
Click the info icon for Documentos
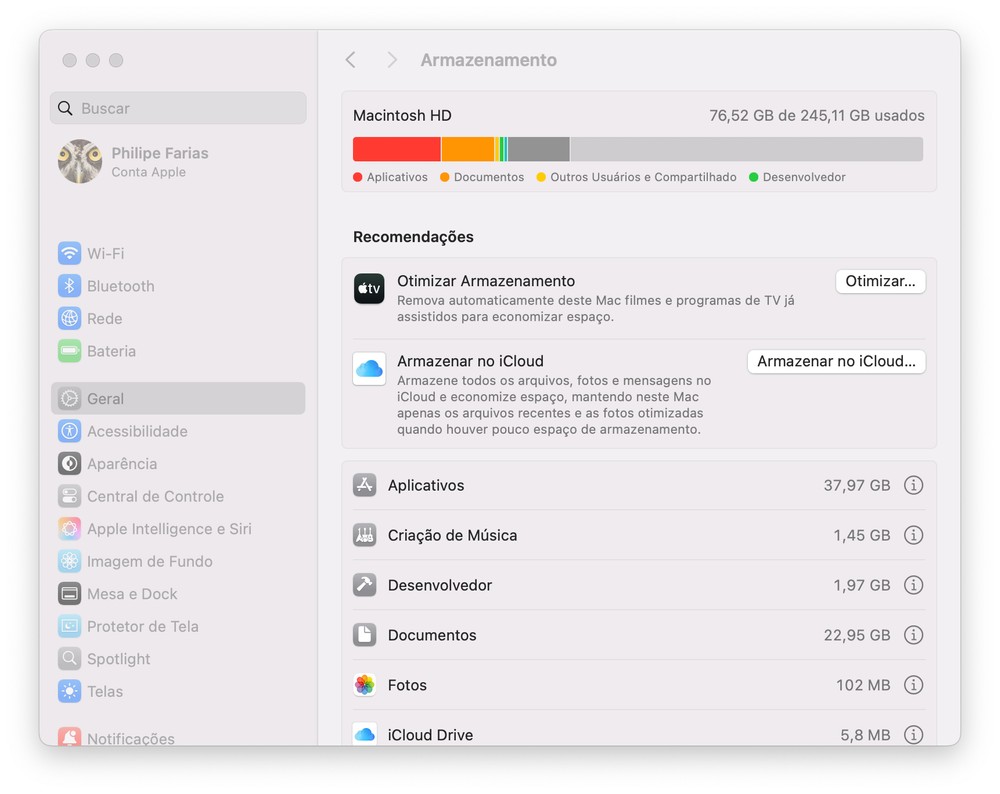coord(913,635)
